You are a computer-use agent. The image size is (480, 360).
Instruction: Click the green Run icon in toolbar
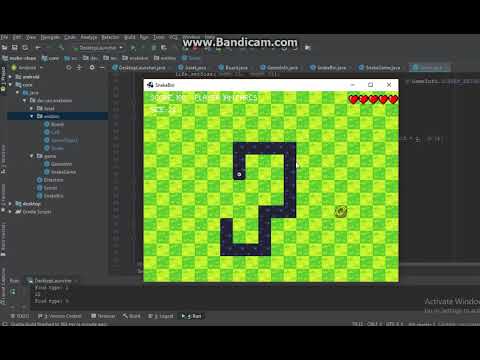(x=133, y=48)
